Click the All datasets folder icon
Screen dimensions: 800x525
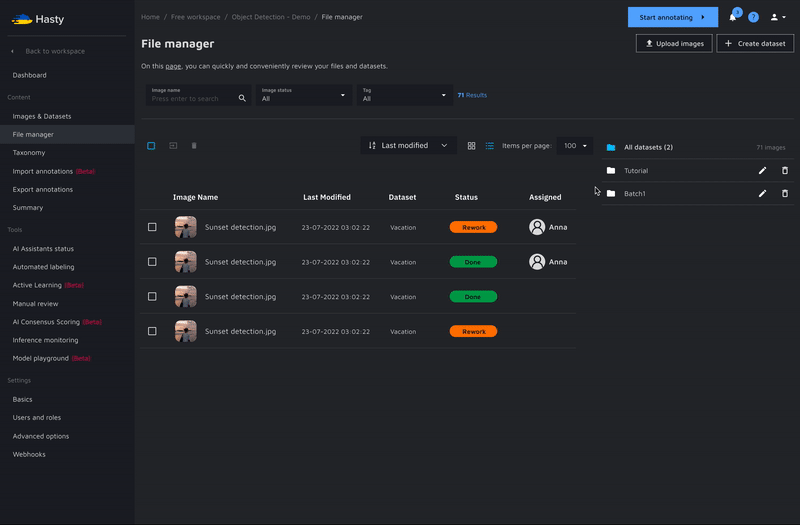(x=611, y=147)
